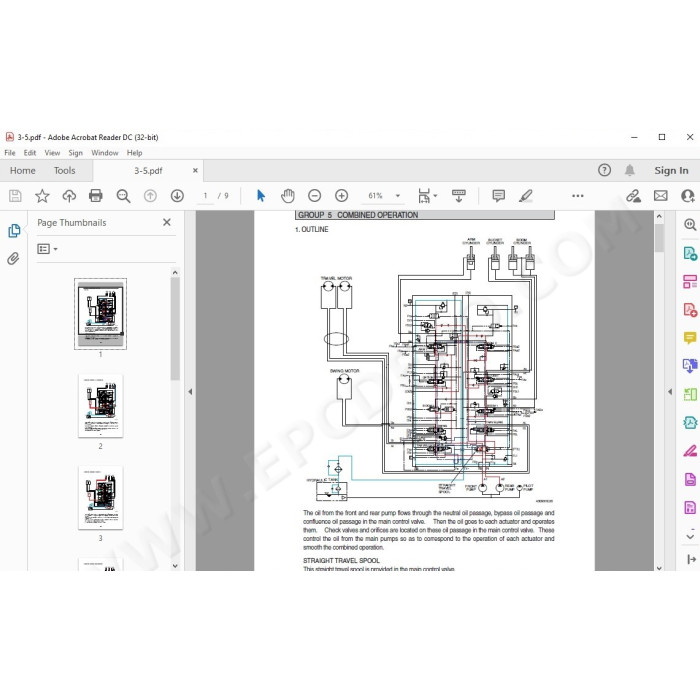Click the scrolling mode icon
700x700 pixels.
(x=458, y=196)
